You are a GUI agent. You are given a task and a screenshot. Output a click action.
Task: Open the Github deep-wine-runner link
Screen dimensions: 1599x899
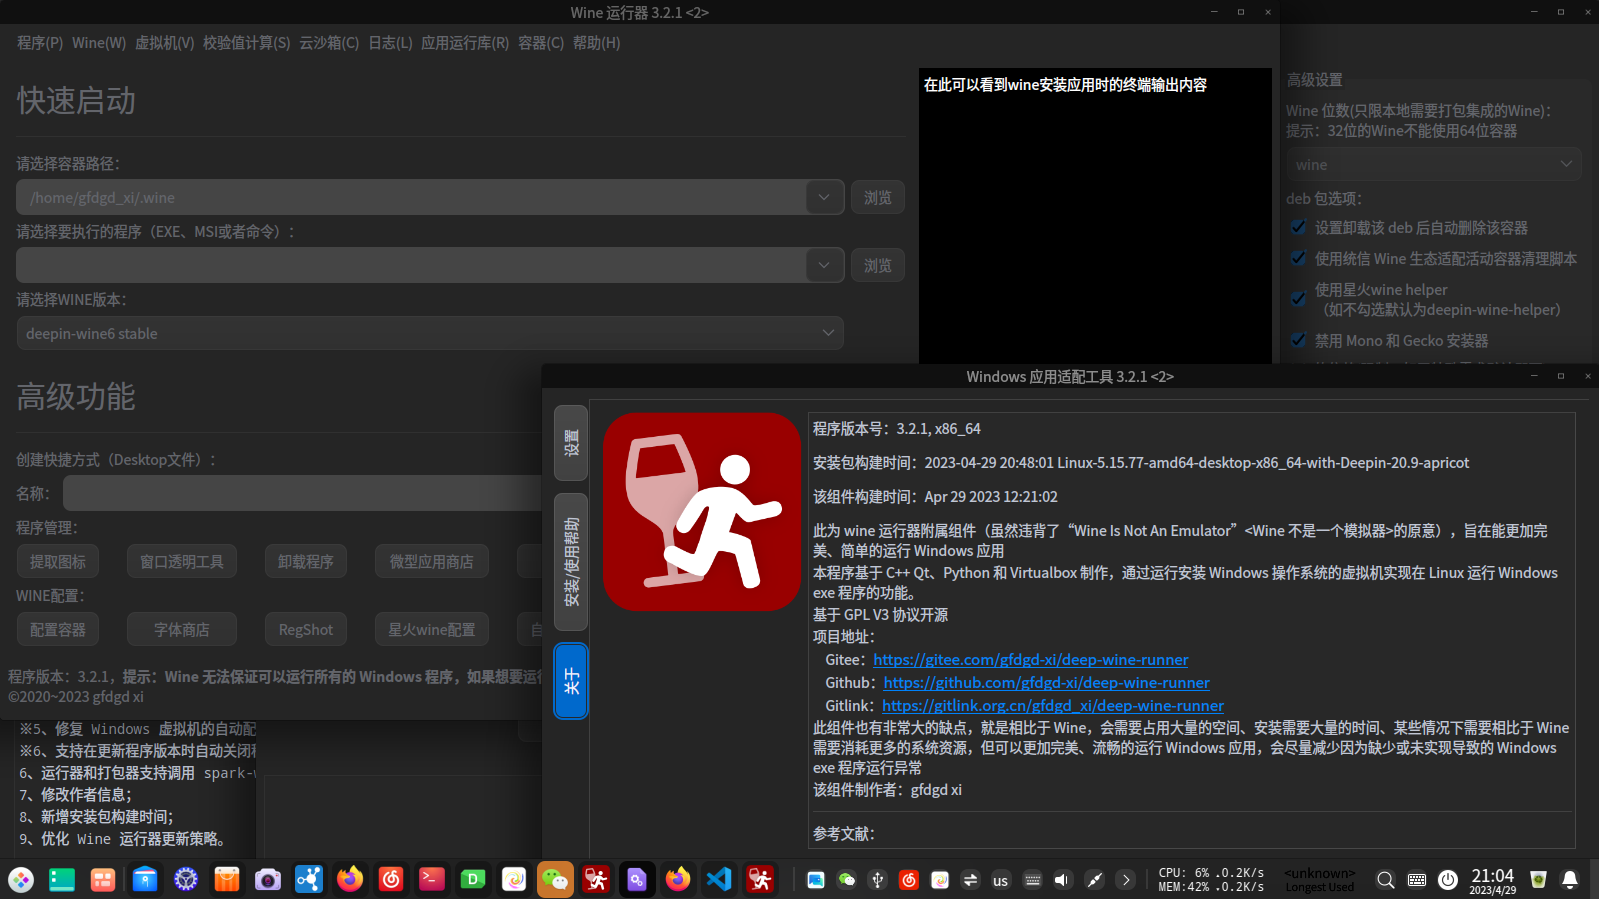pos(1047,682)
